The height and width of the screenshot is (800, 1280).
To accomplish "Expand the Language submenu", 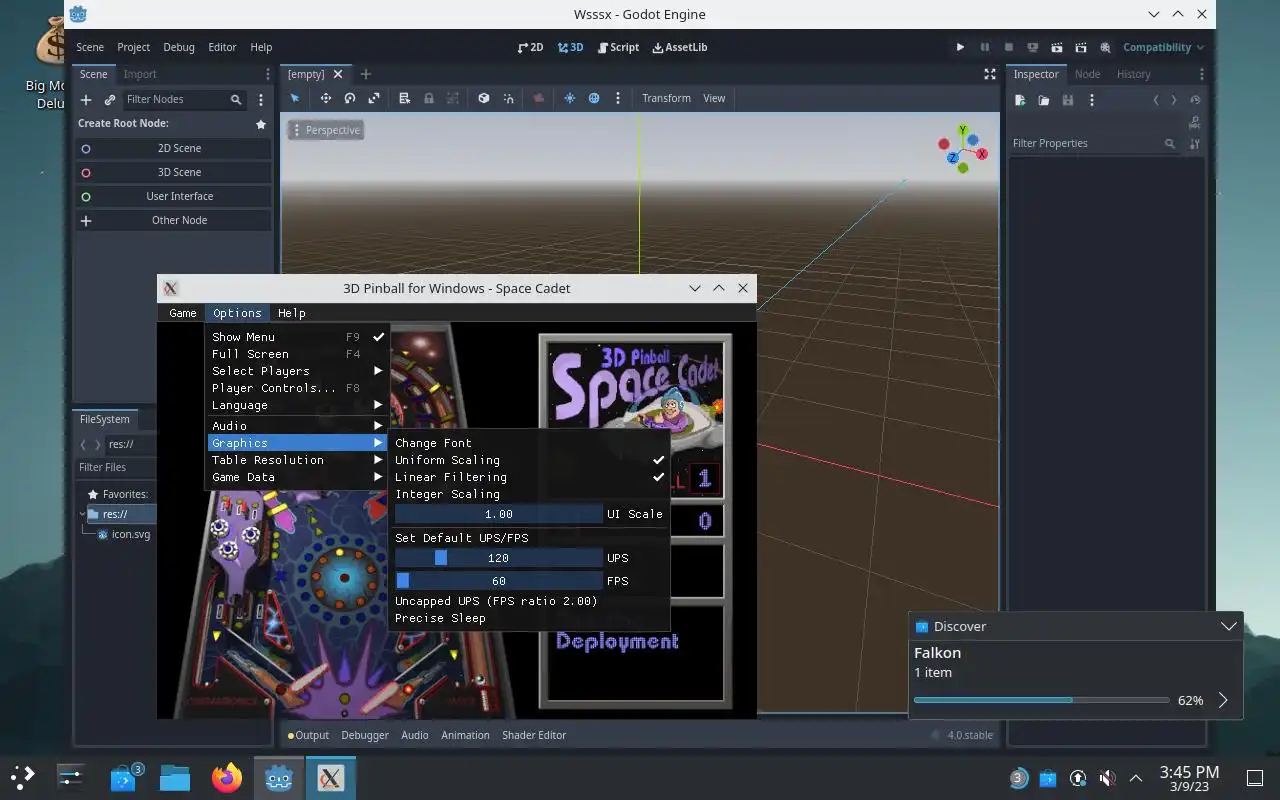I will click(x=297, y=405).
